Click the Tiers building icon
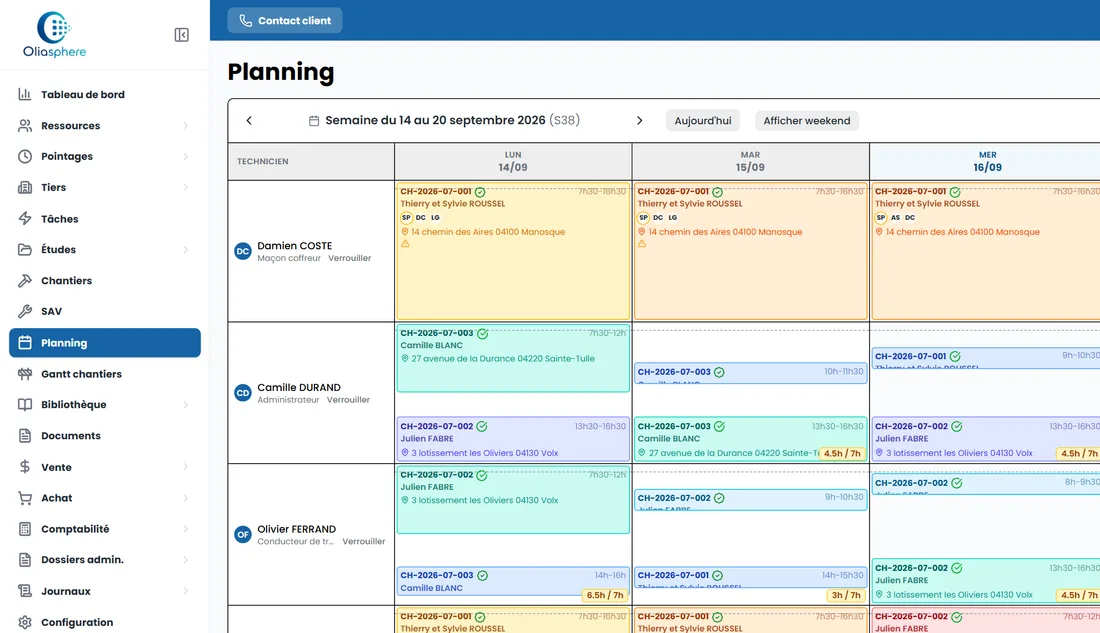This screenshot has width=1100, height=633. 25,187
